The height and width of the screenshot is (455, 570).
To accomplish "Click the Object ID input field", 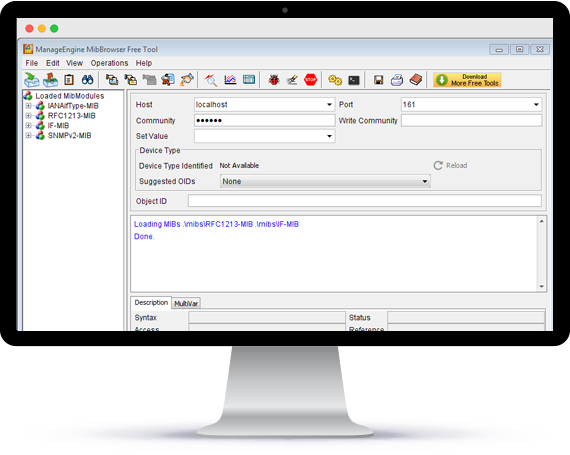I will tap(365, 201).
